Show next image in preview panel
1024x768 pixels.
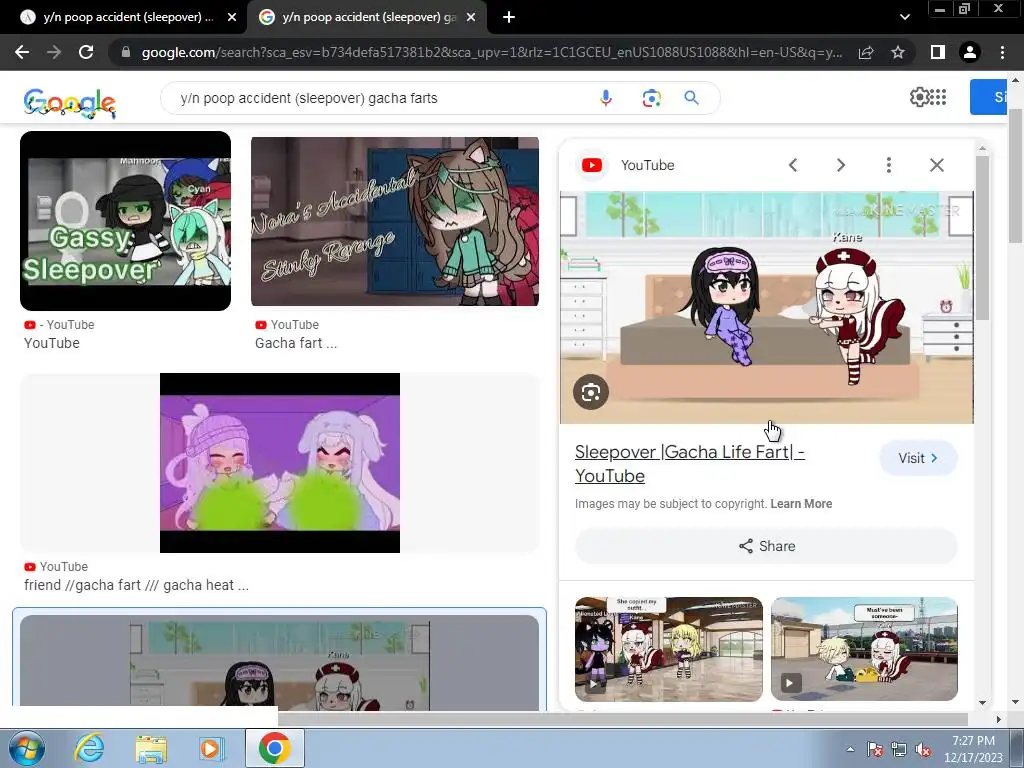pos(840,165)
